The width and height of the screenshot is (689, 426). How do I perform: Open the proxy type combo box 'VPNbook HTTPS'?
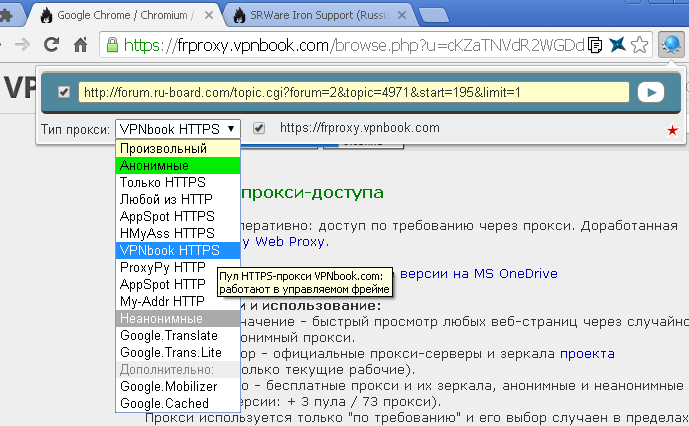point(178,129)
